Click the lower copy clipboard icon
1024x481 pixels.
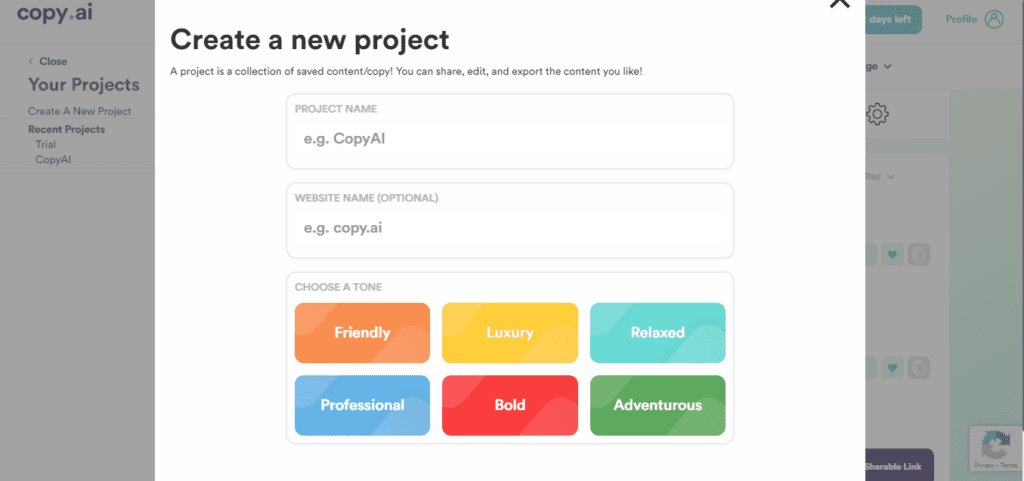coord(919,367)
